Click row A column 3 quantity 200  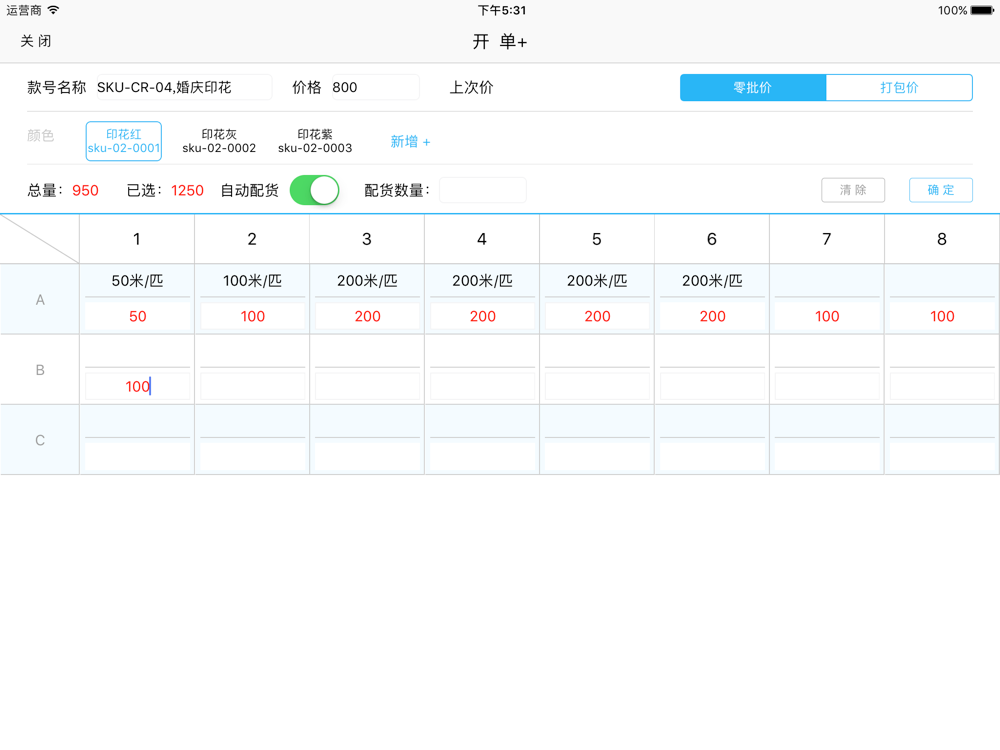pos(367,316)
